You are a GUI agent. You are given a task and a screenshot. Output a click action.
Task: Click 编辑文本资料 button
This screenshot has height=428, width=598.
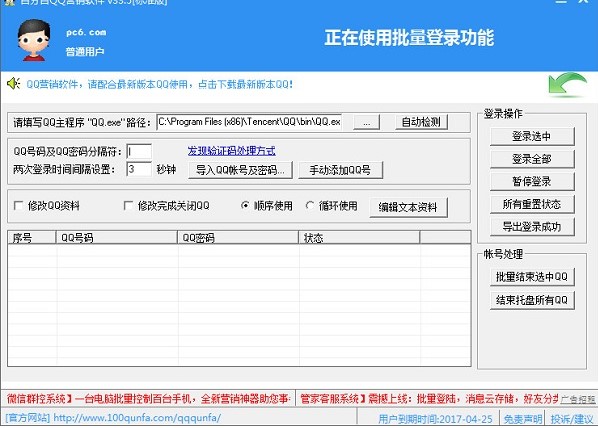(408, 207)
